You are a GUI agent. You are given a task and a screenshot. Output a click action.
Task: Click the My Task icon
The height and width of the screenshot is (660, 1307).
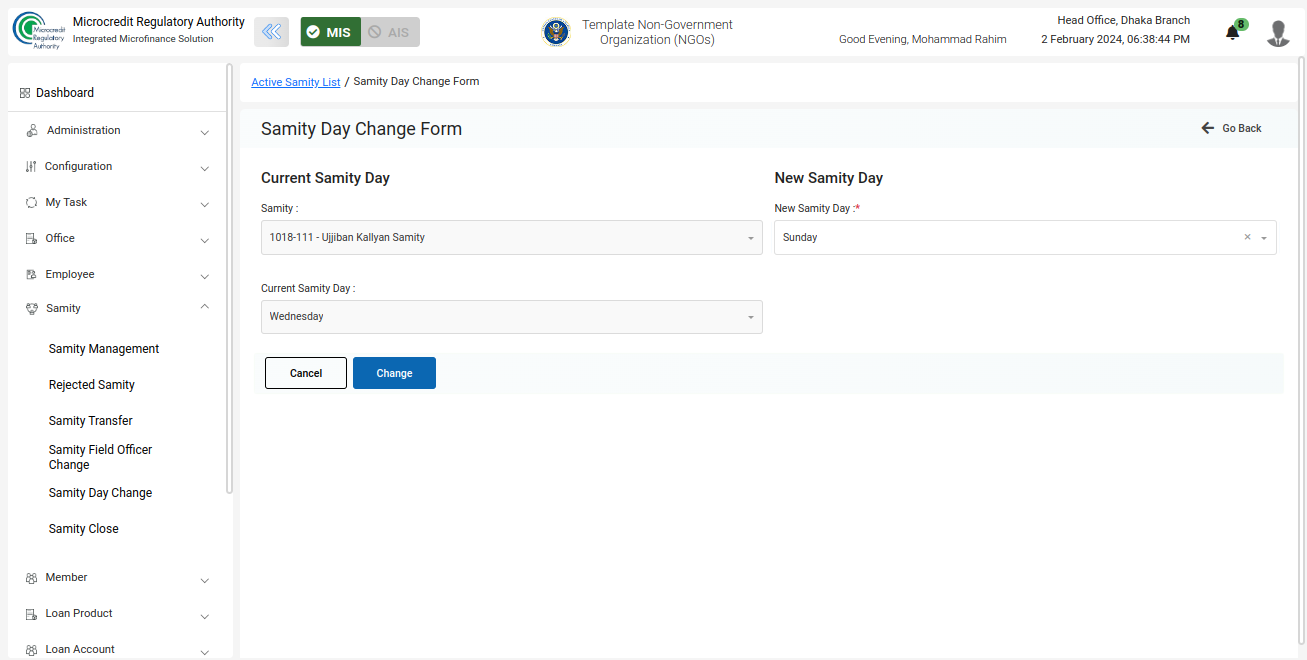coord(31,203)
